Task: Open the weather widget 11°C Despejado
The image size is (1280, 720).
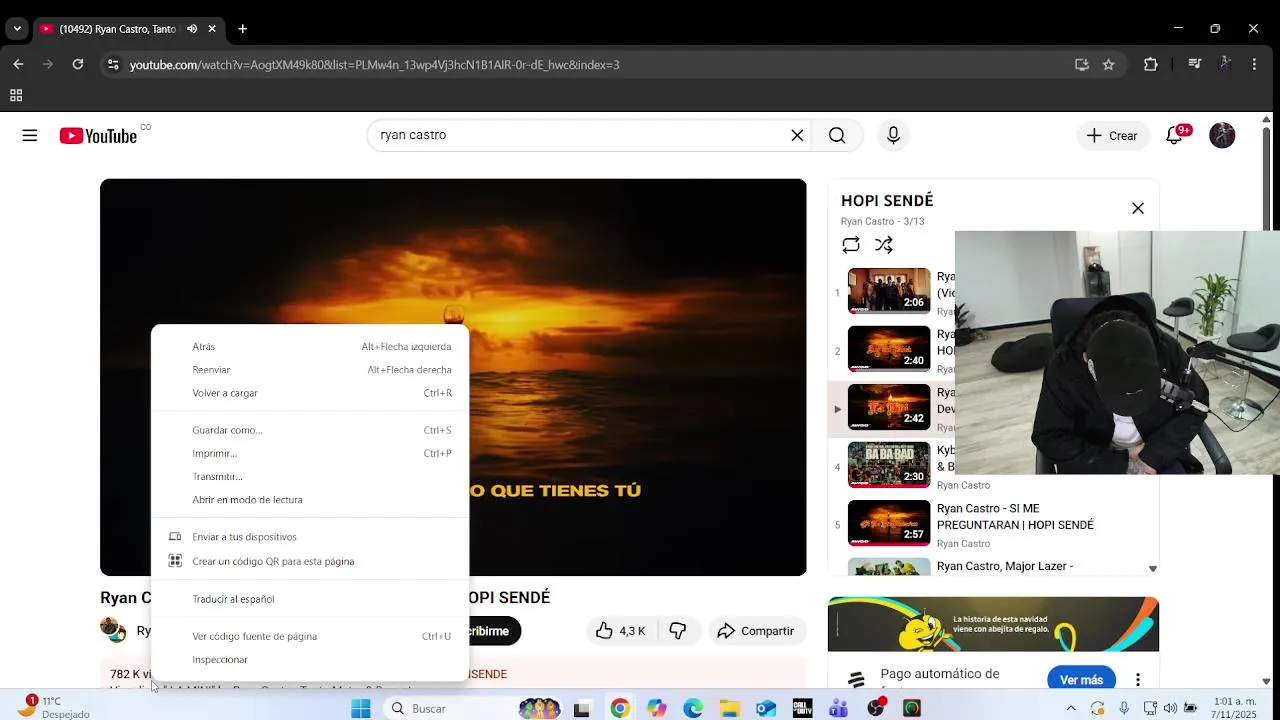Action: (x=55, y=707)
